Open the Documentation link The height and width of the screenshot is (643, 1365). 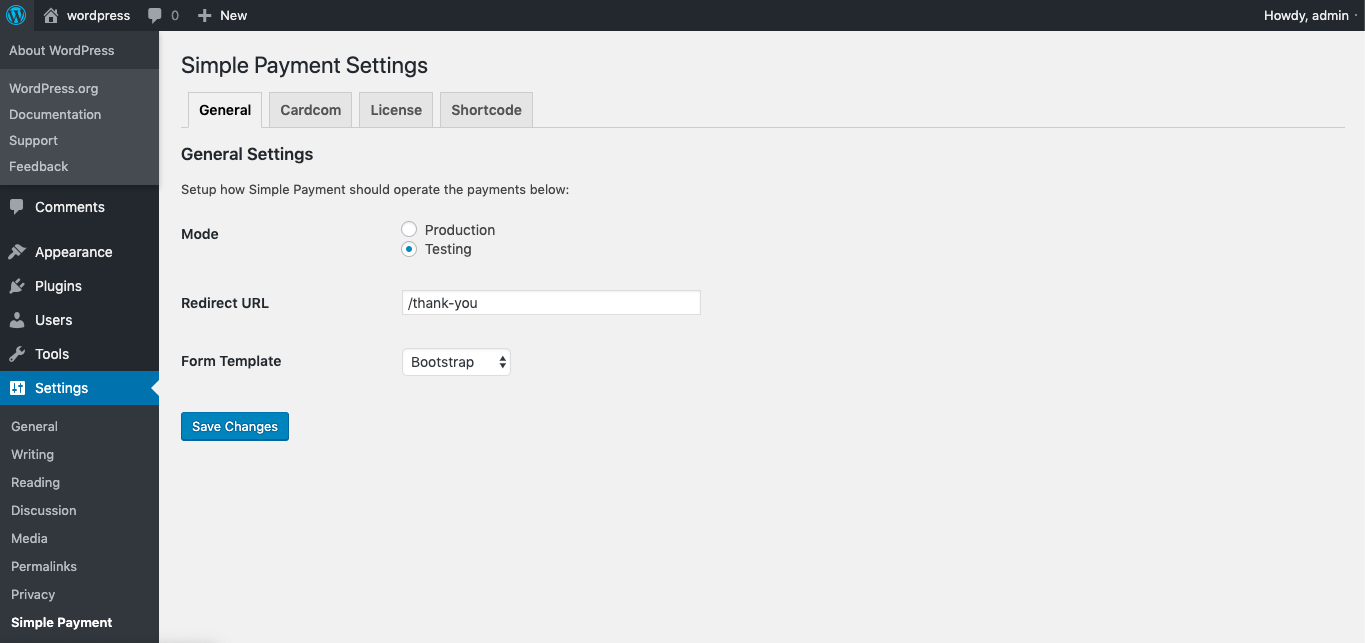(55, 114)
